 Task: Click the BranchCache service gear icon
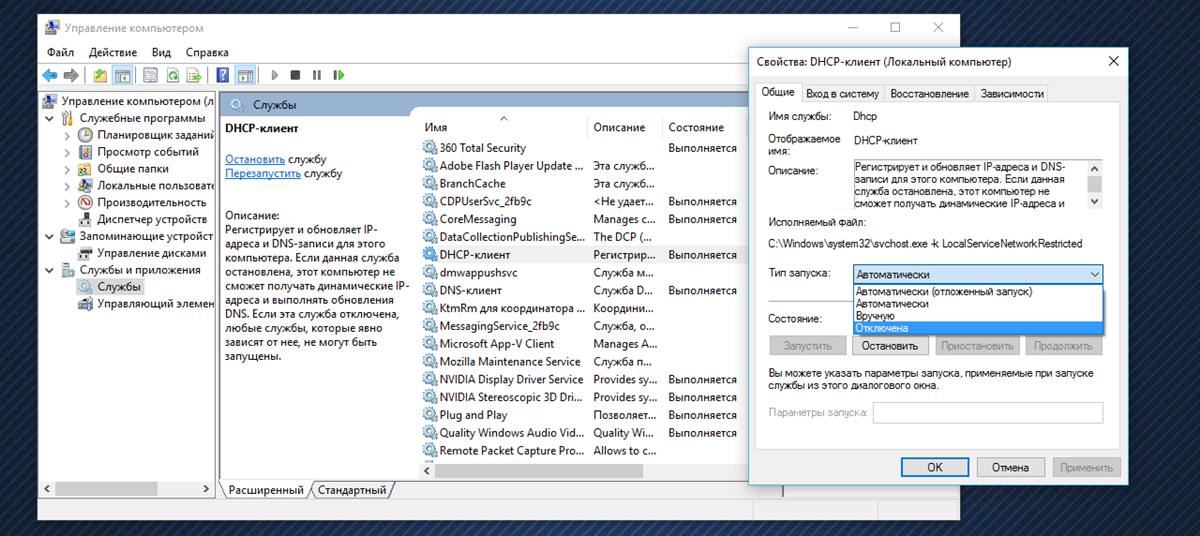click(430, 184)
